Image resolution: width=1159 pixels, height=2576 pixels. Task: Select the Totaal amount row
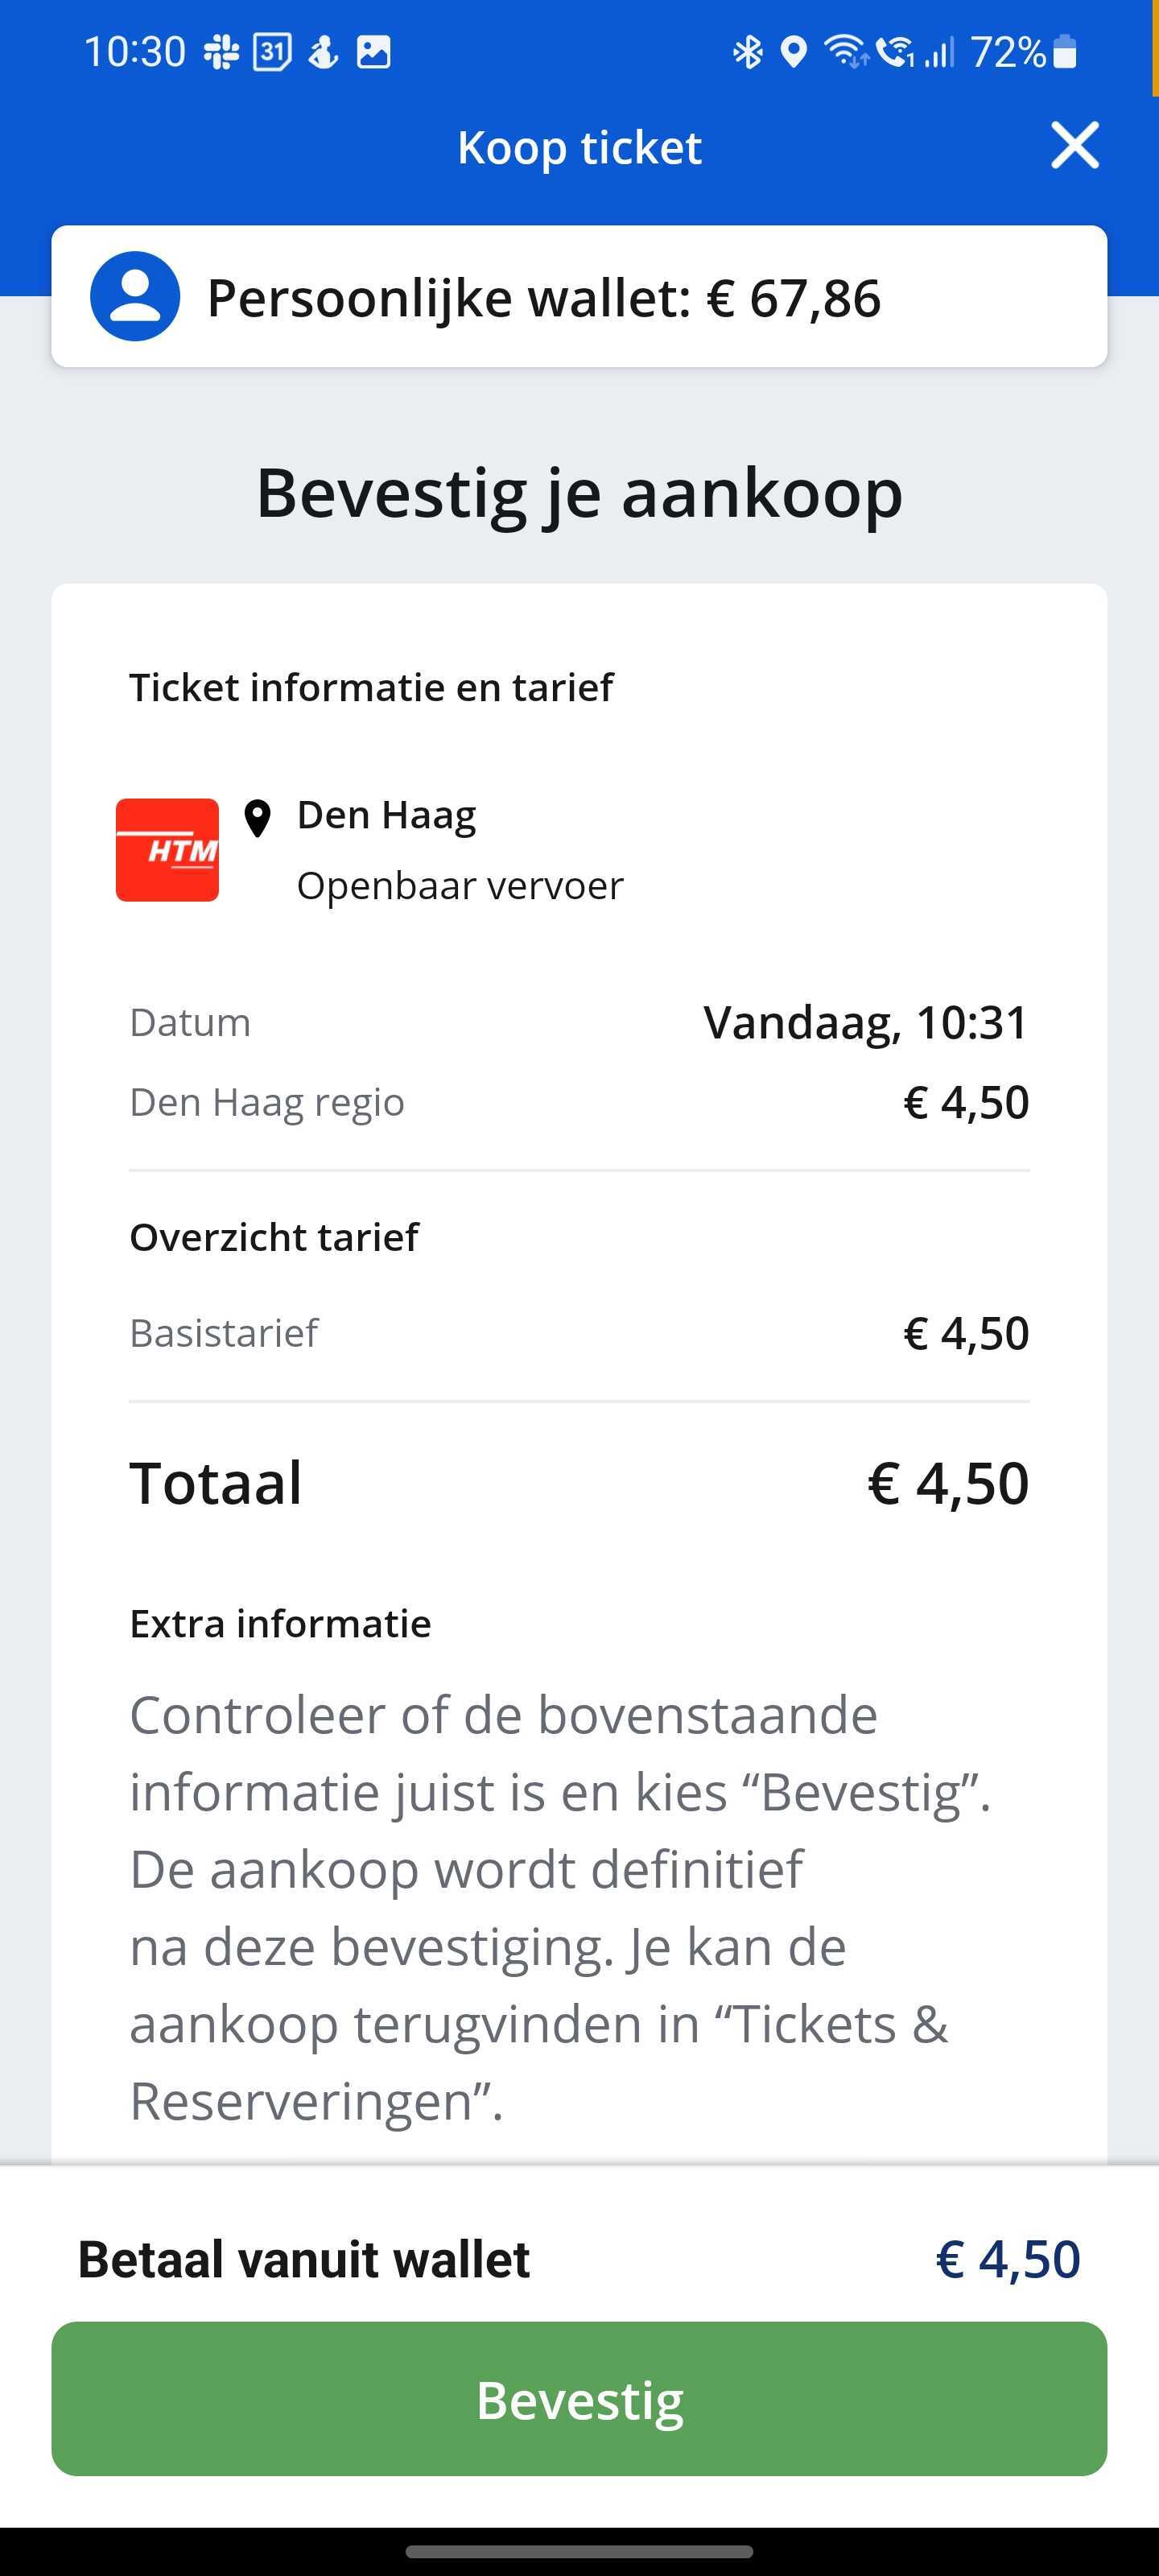(x=579, y=1482)
